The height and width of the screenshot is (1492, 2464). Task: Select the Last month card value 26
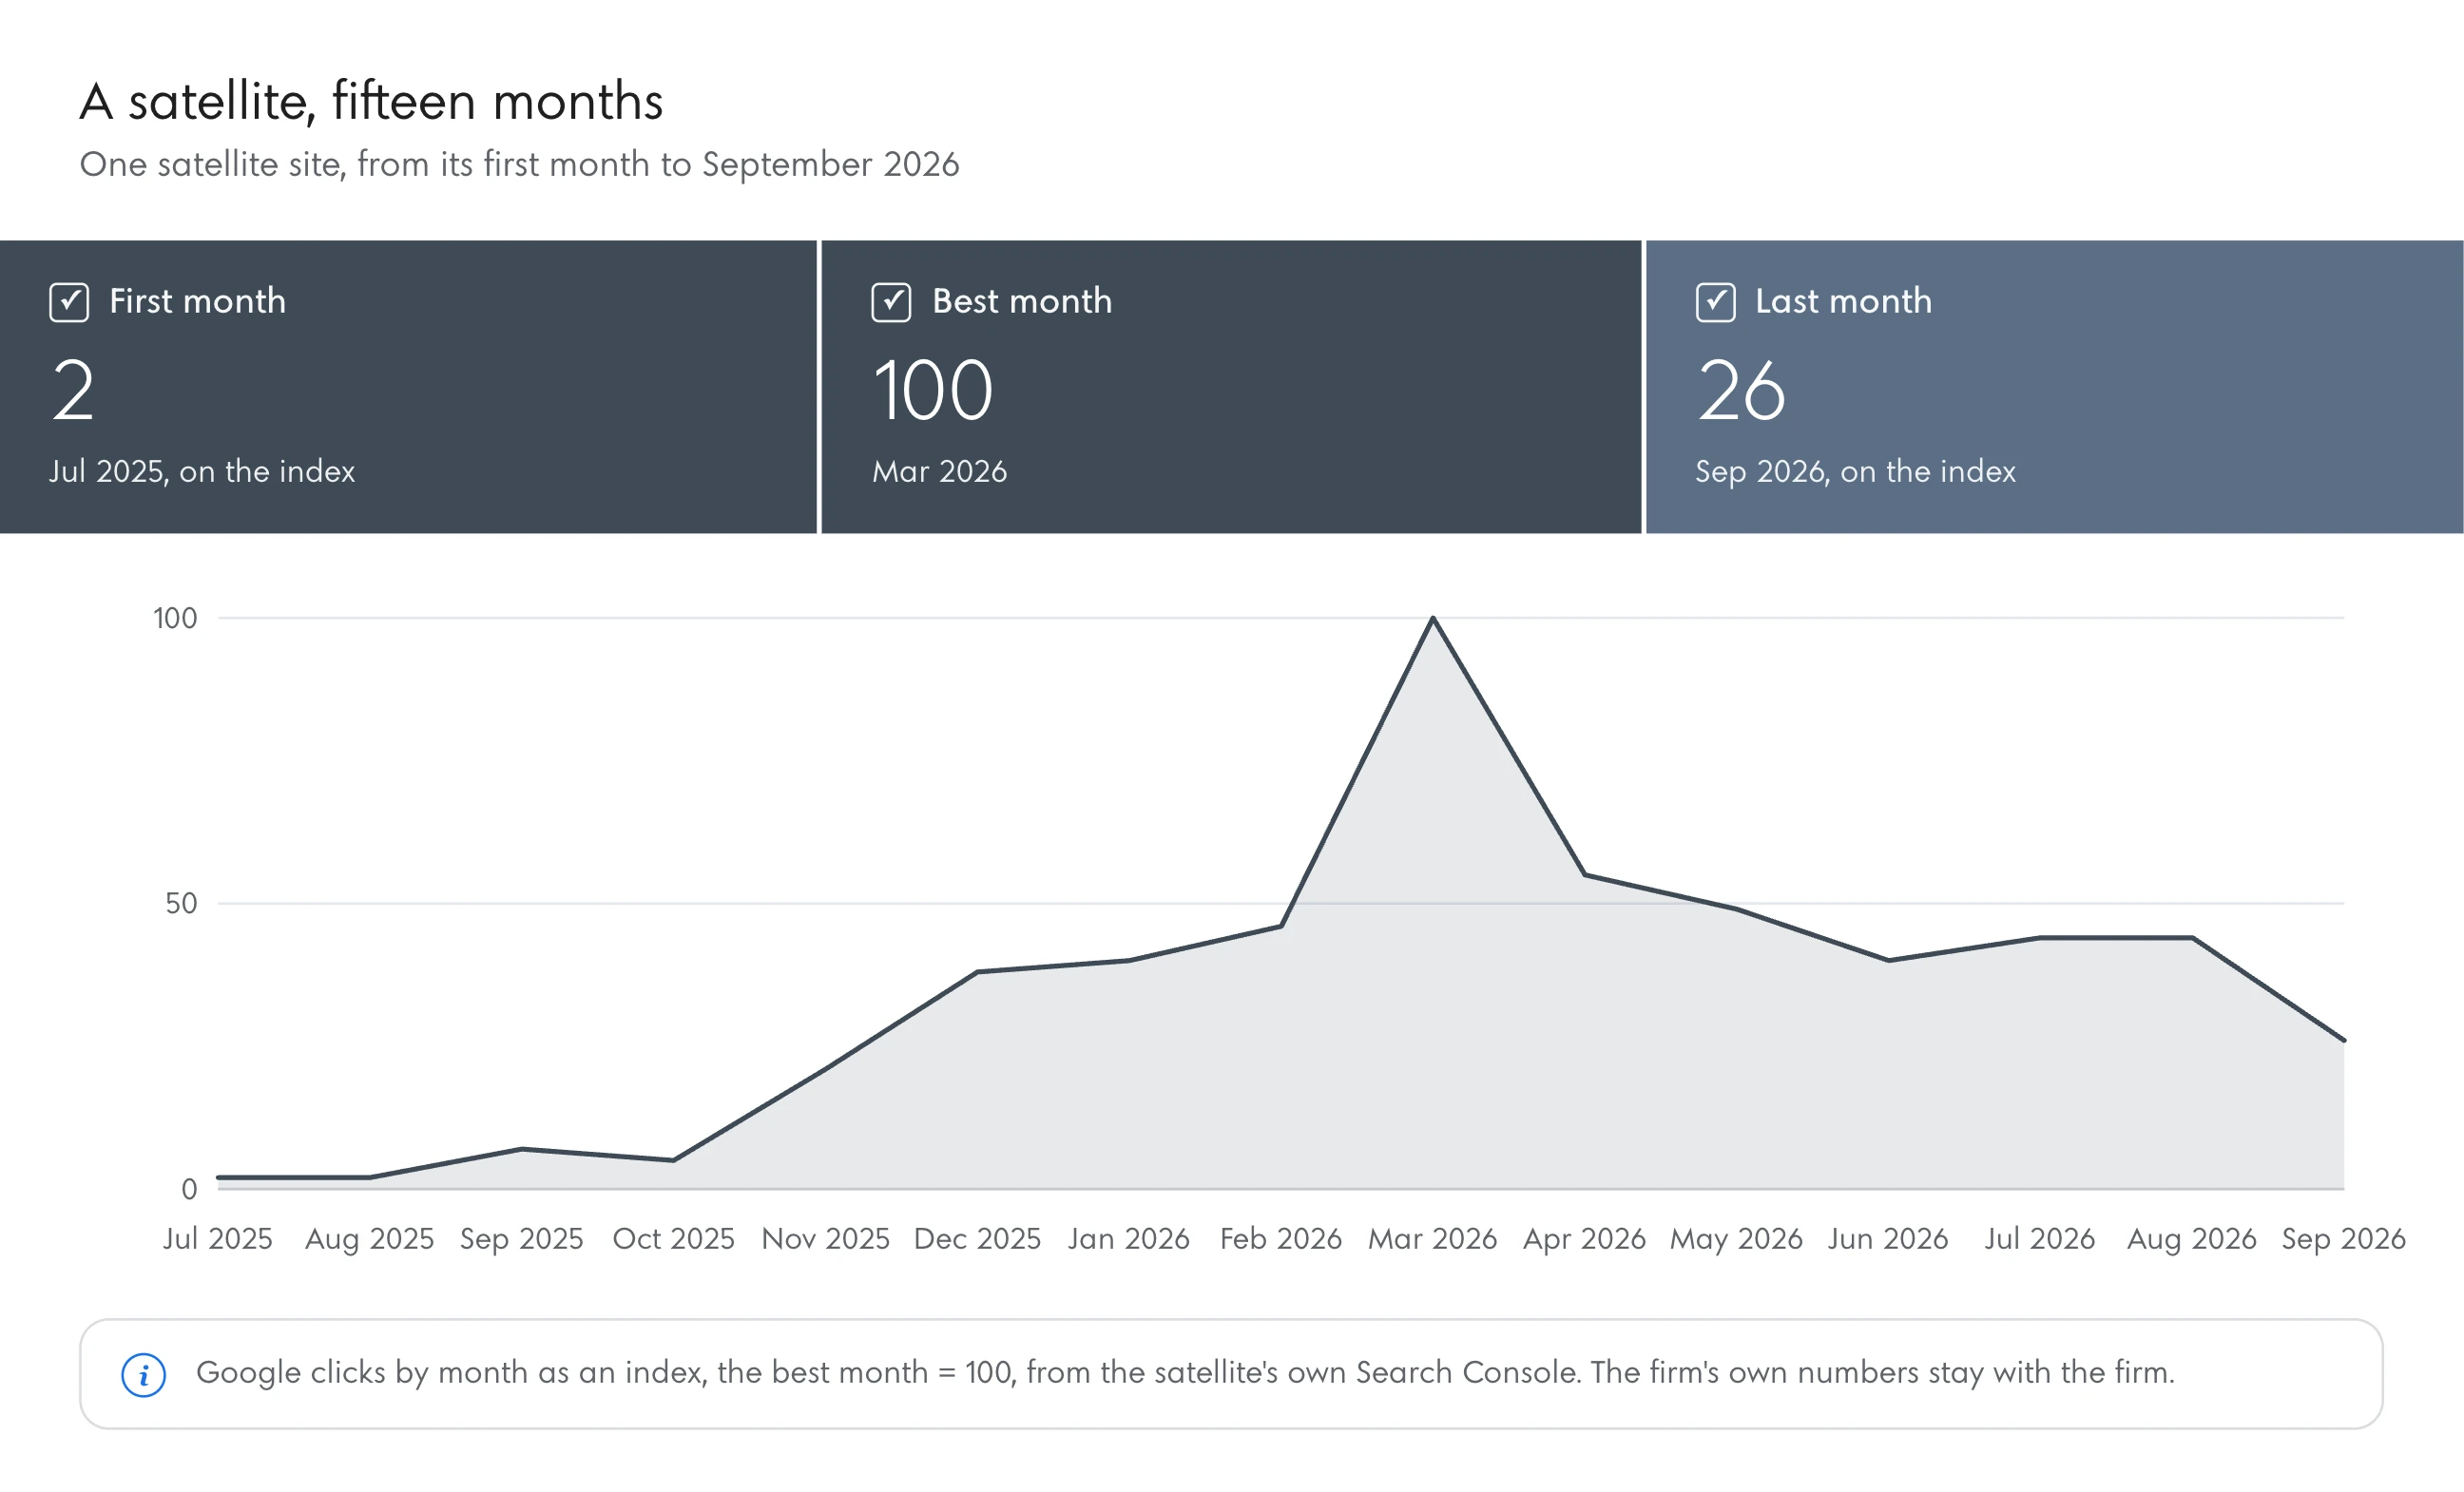coord(1741,390)
